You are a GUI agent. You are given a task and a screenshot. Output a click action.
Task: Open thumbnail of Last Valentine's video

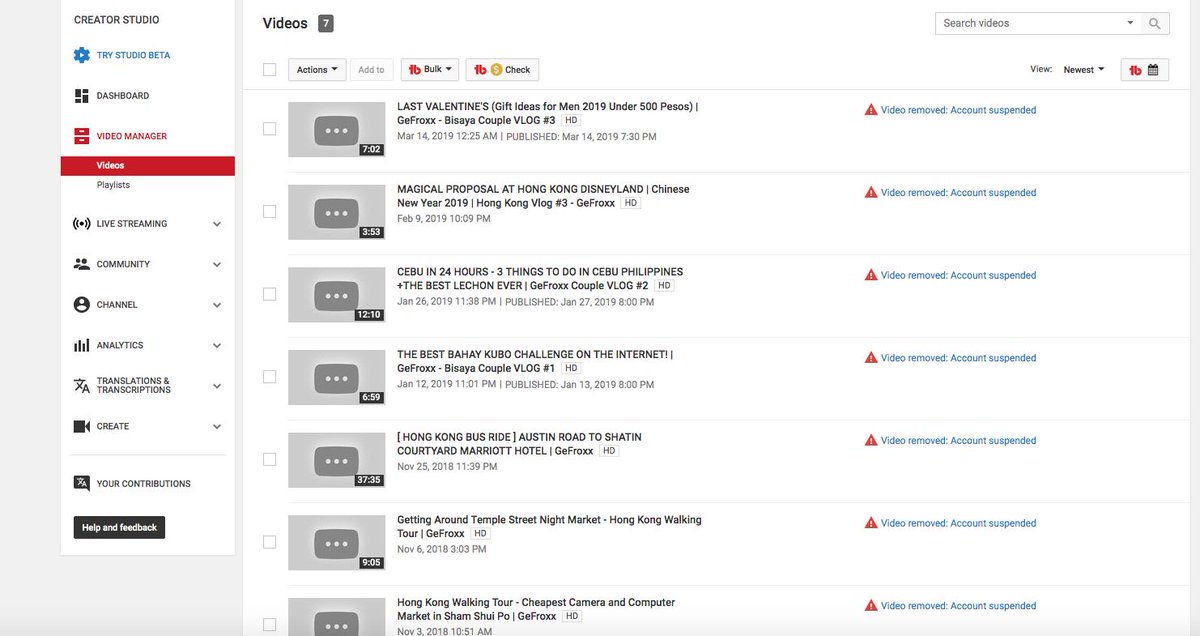(337, 129)
